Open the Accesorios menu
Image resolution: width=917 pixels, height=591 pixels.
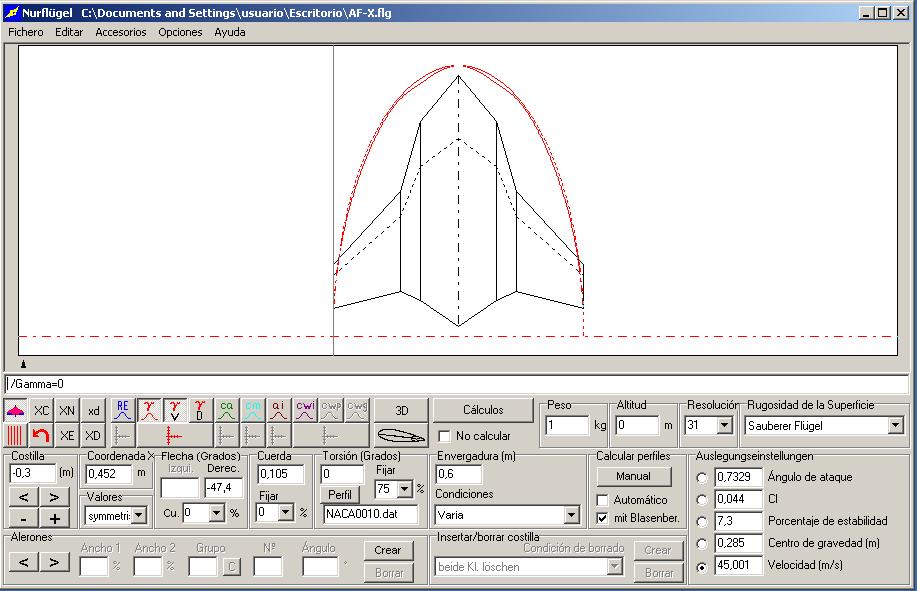[x=120, y=32]
